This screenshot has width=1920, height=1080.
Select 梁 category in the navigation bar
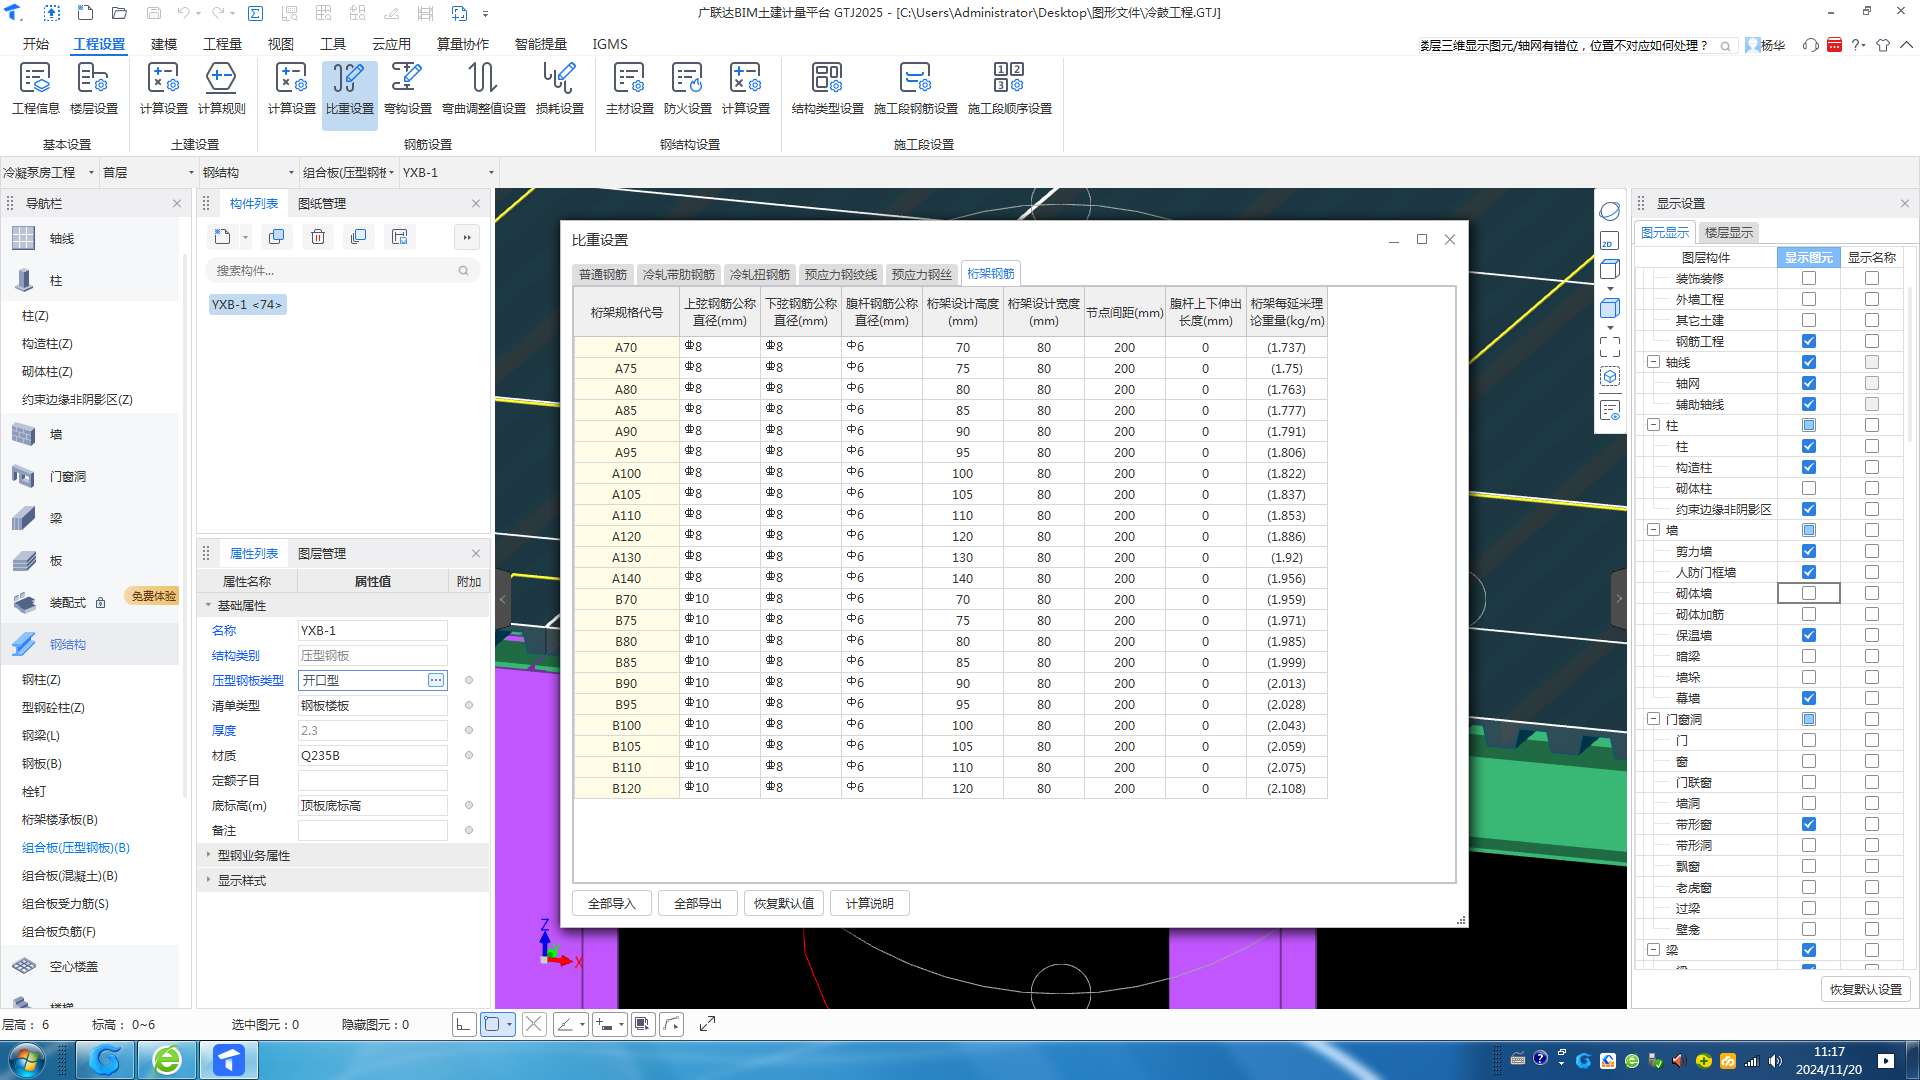pyautogui.click(x=56, y=518)
